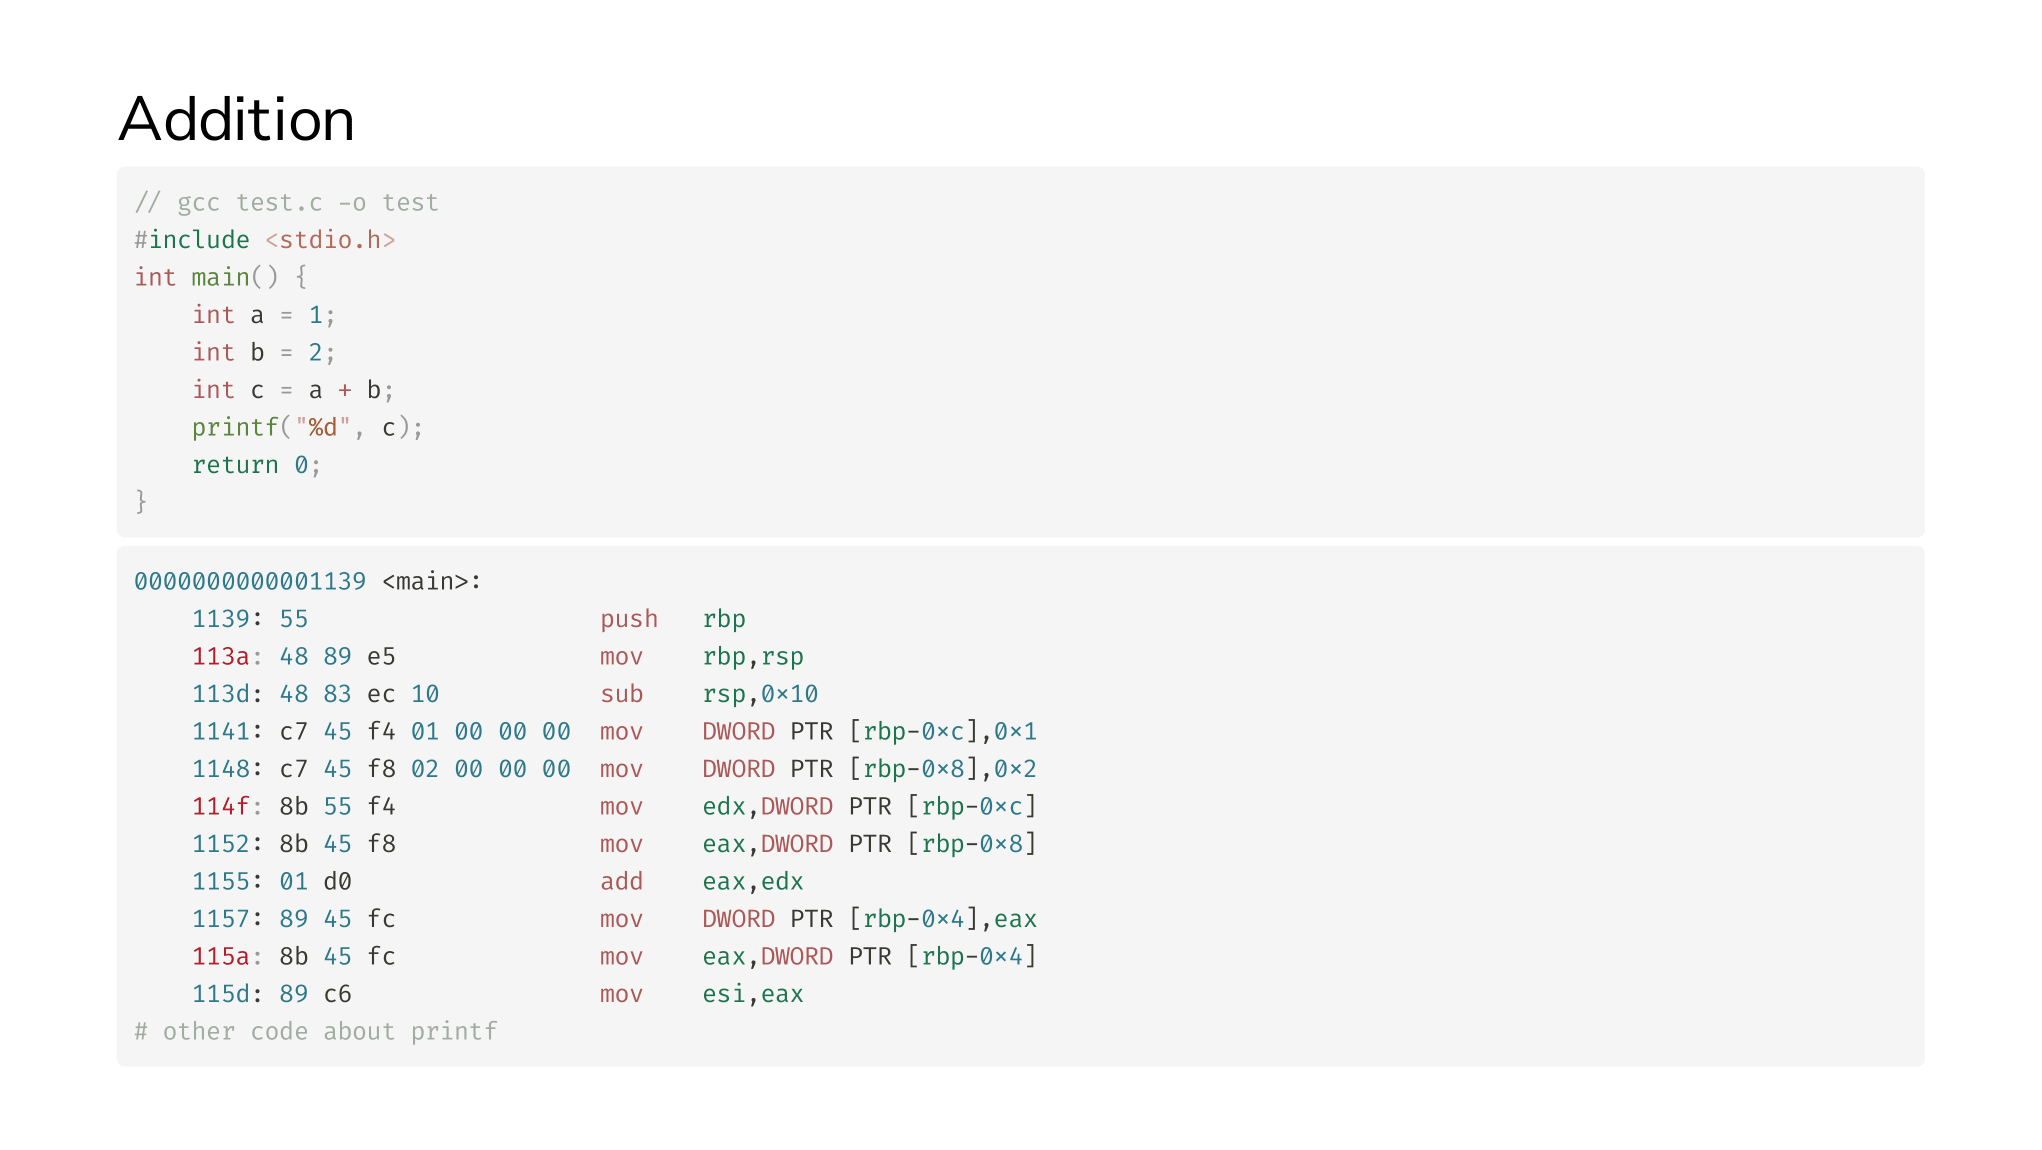2042x1150 pixels.
Task: Click address "113a:" in the disassembly
Action: coord(227,656)
